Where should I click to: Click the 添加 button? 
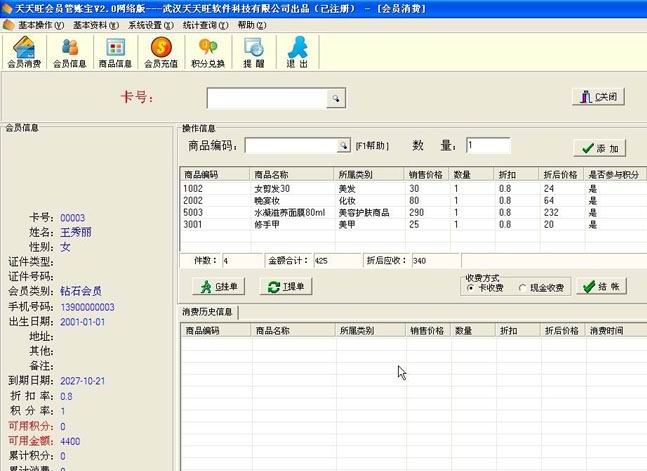tap(600, 148)
